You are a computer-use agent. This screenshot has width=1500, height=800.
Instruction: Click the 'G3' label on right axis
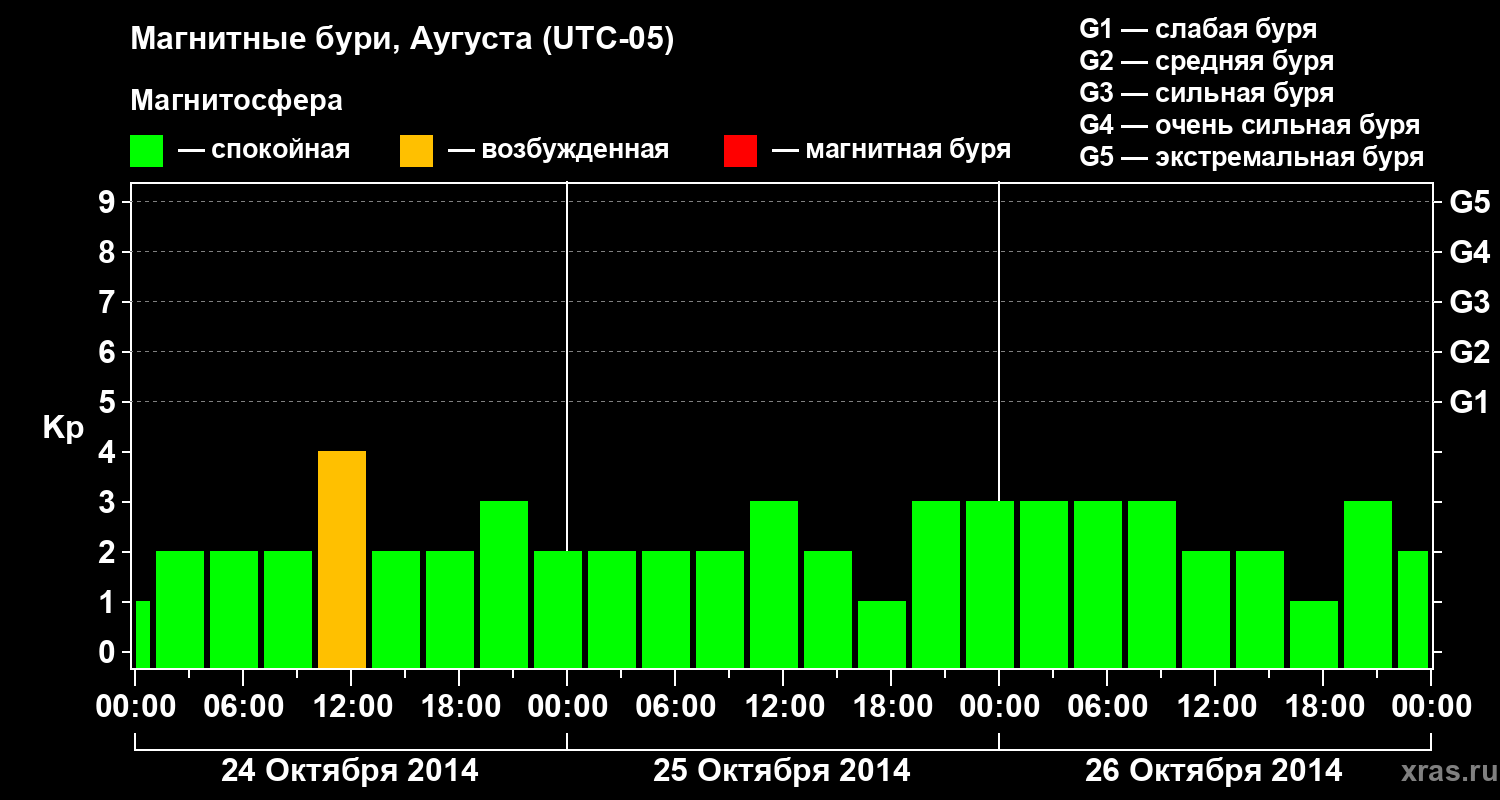coord(1470,302)
